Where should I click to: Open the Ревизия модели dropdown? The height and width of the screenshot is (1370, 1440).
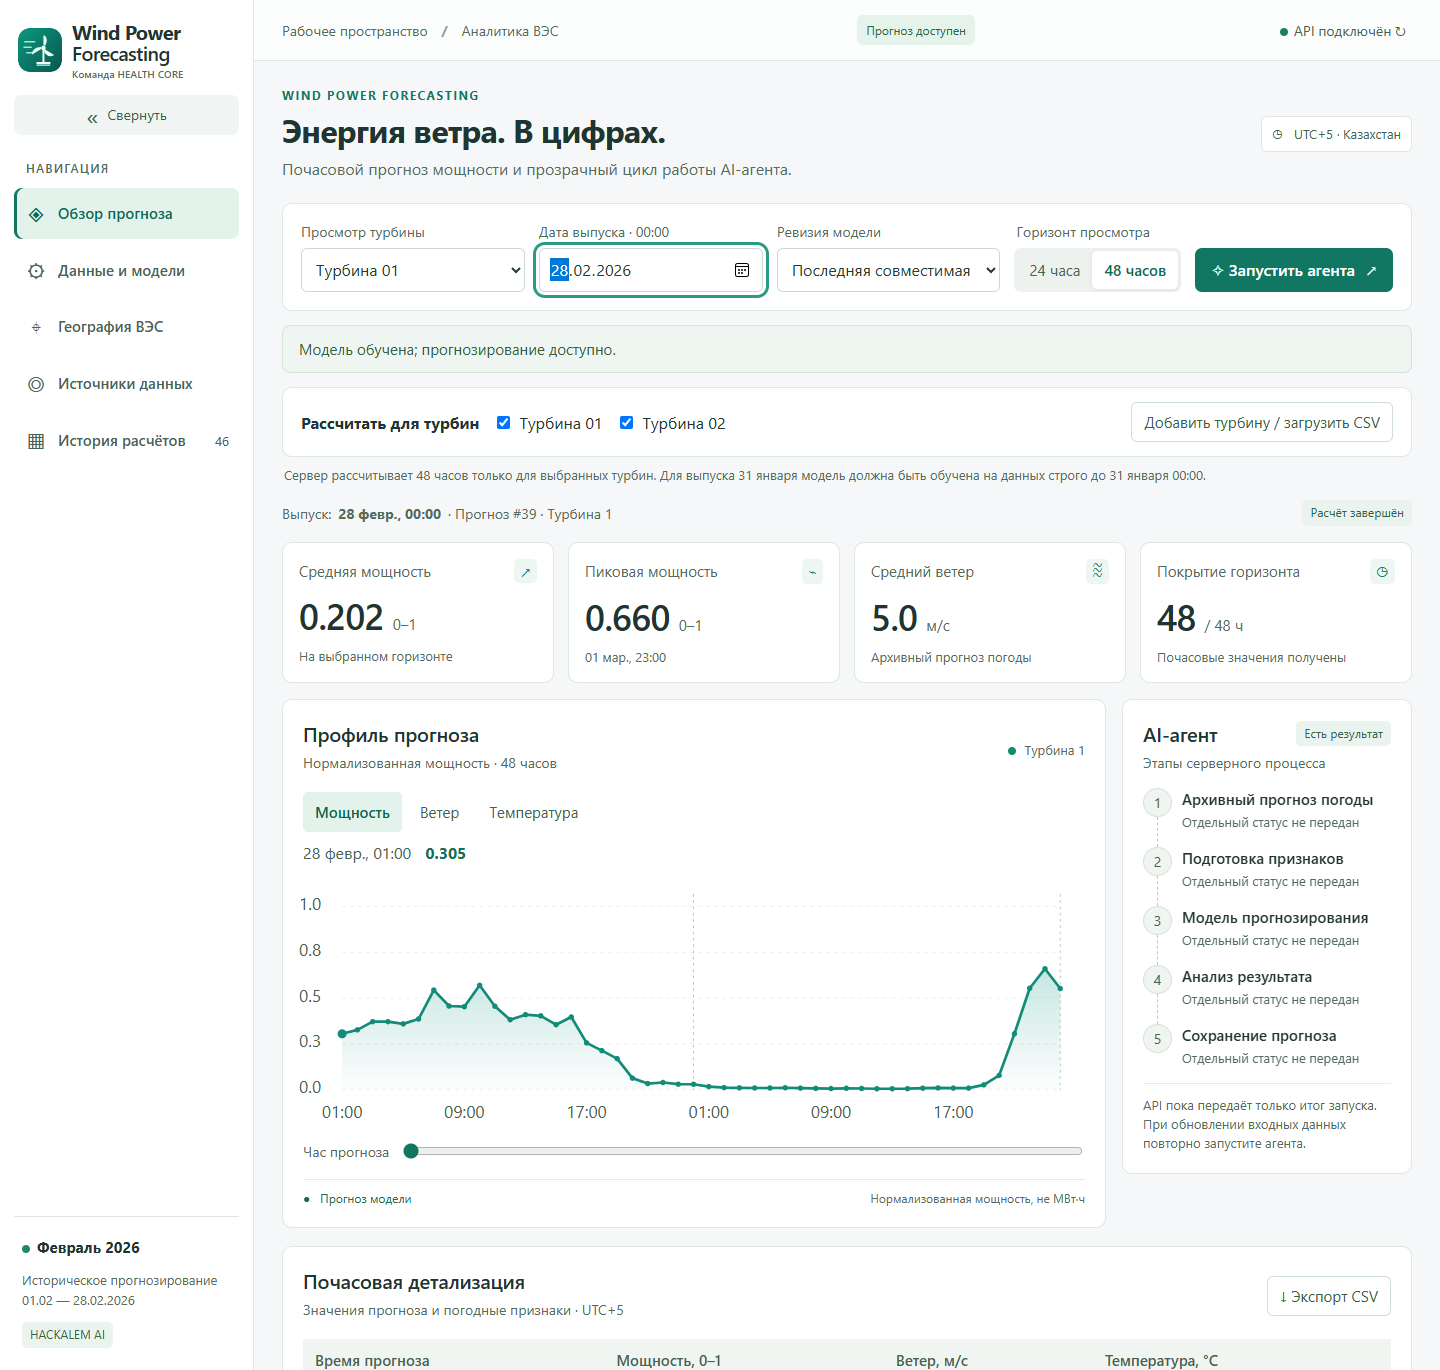[x=888, y=270]
